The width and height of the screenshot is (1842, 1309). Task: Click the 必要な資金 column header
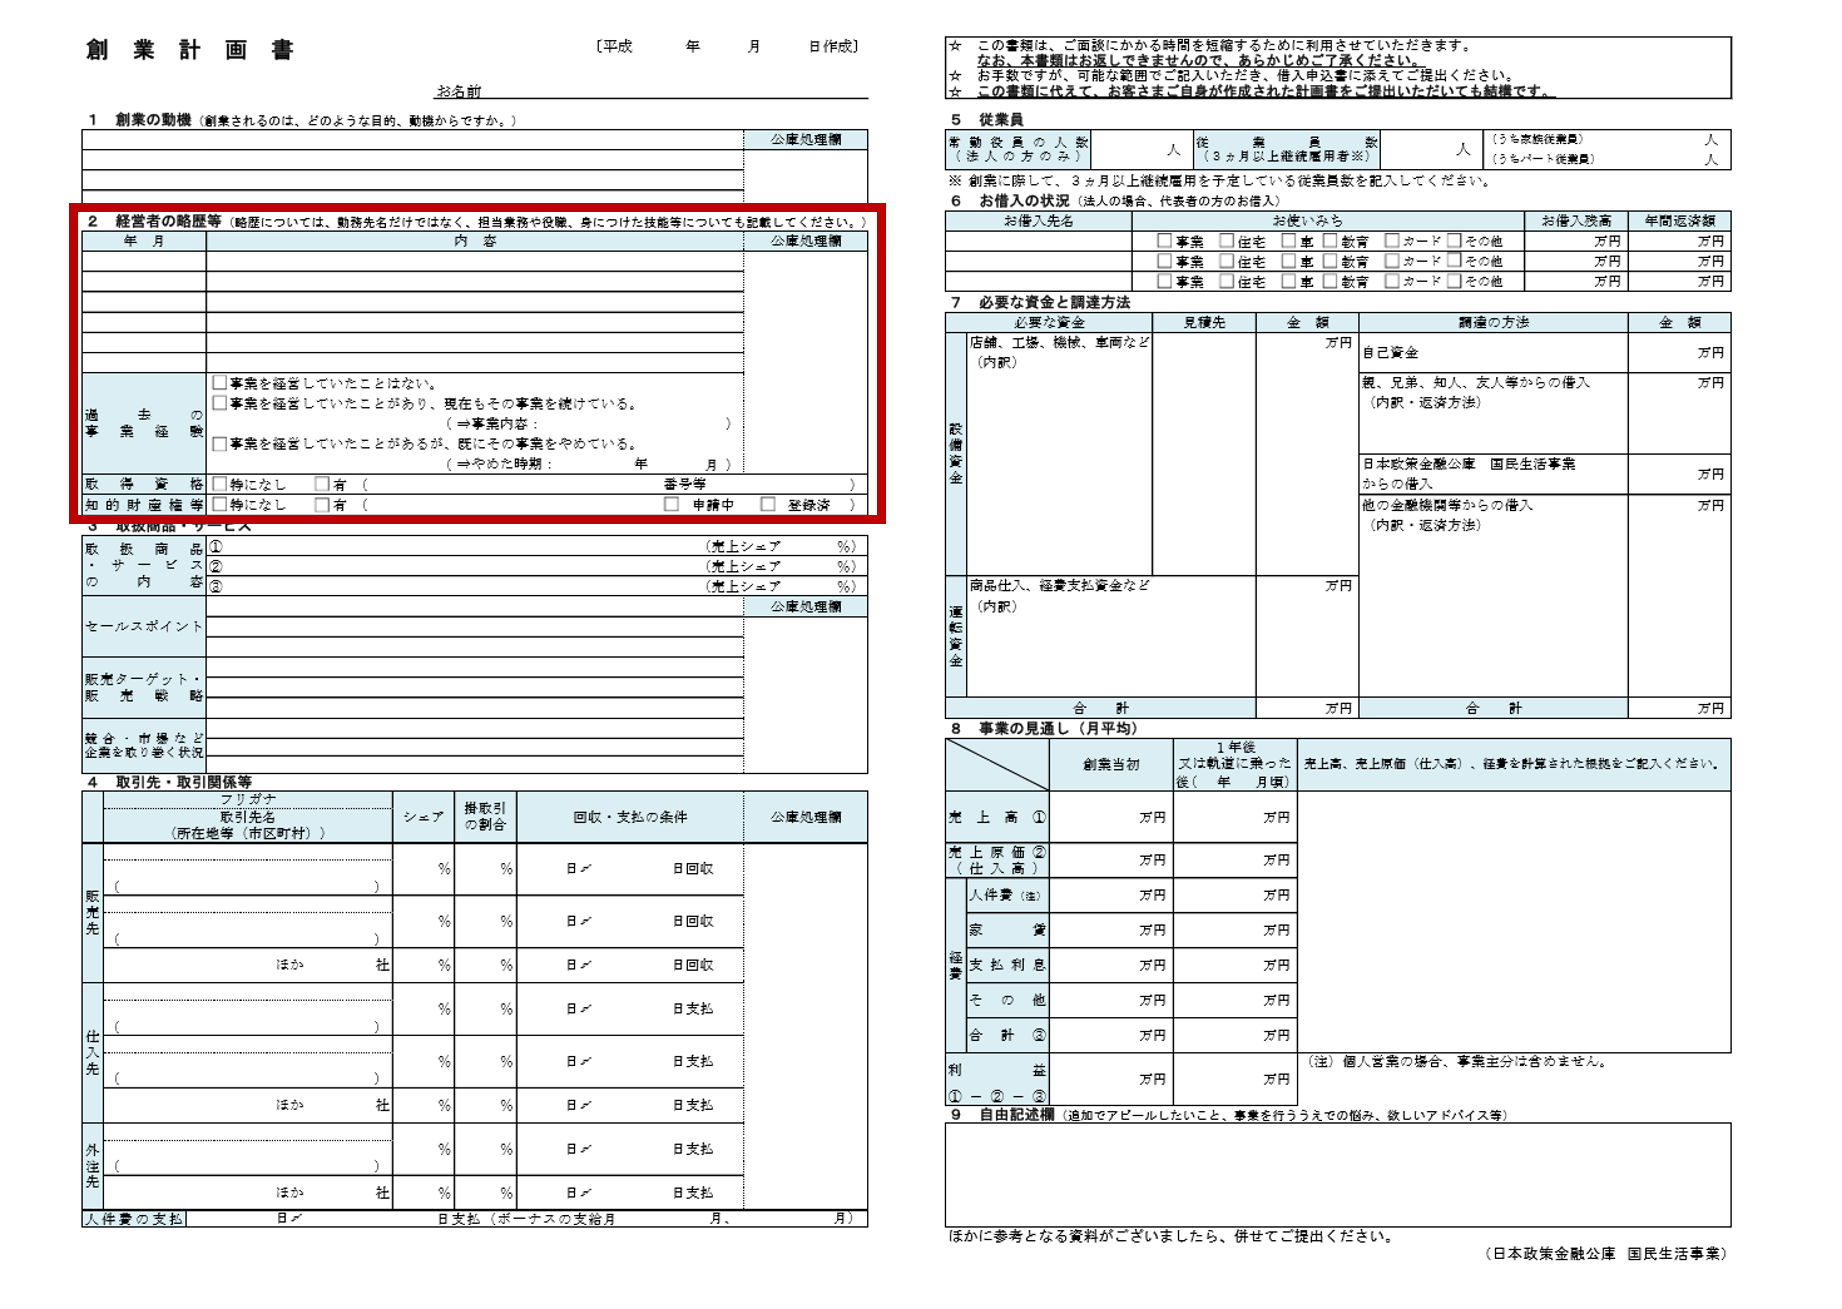click(1048, 323)
